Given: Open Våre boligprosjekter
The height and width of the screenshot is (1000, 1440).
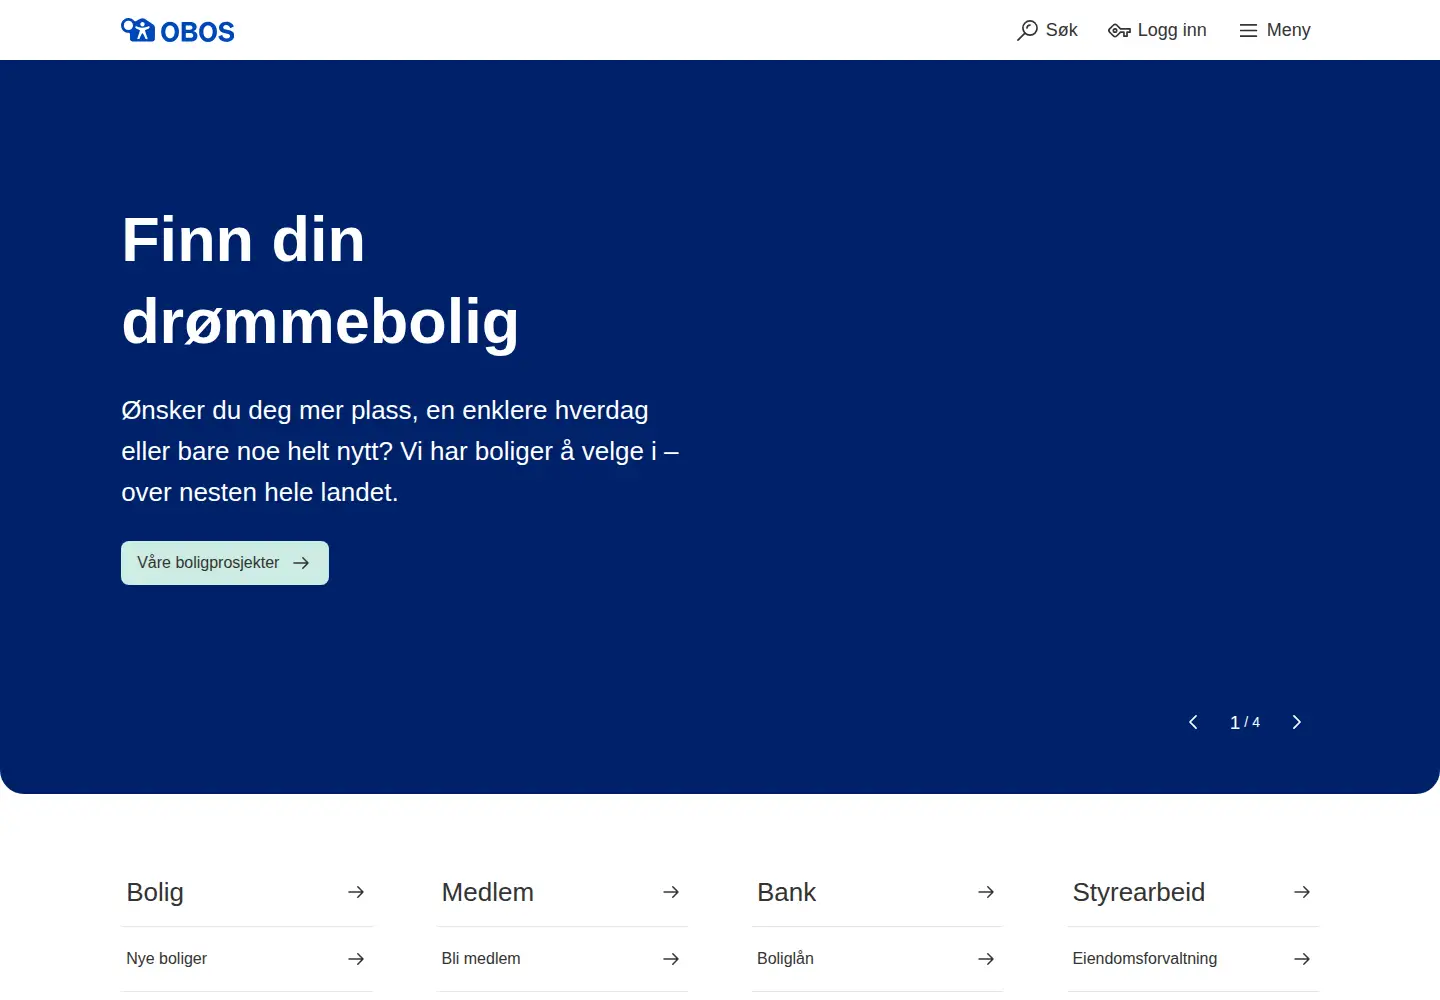Looking at the screenshot, I should point(225,563).
